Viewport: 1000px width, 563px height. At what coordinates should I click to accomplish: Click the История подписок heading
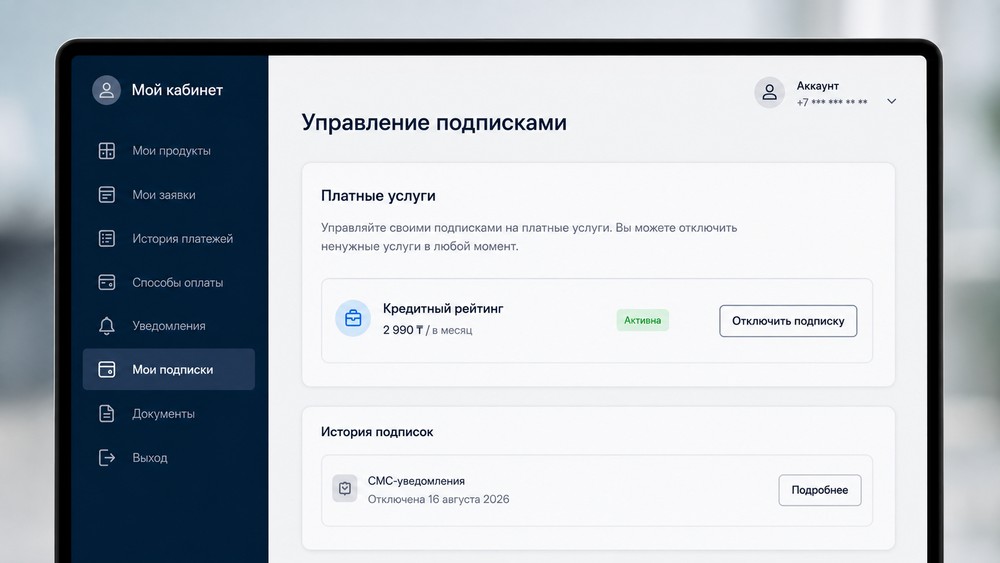[x=377, y=432]
